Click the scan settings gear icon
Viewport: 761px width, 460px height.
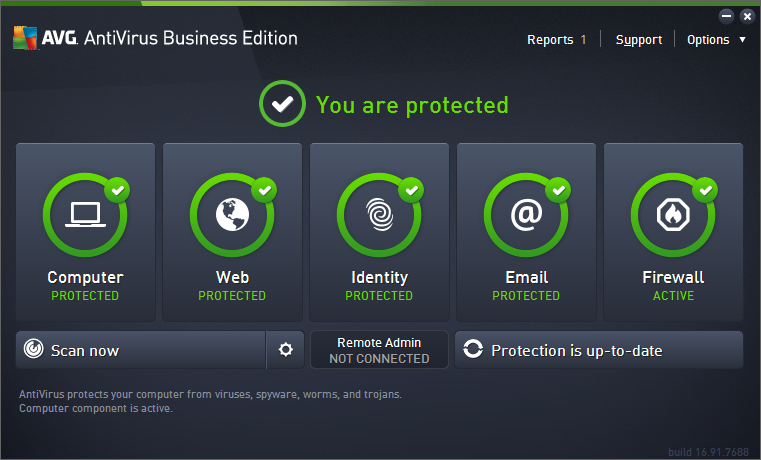pos(286,350)
